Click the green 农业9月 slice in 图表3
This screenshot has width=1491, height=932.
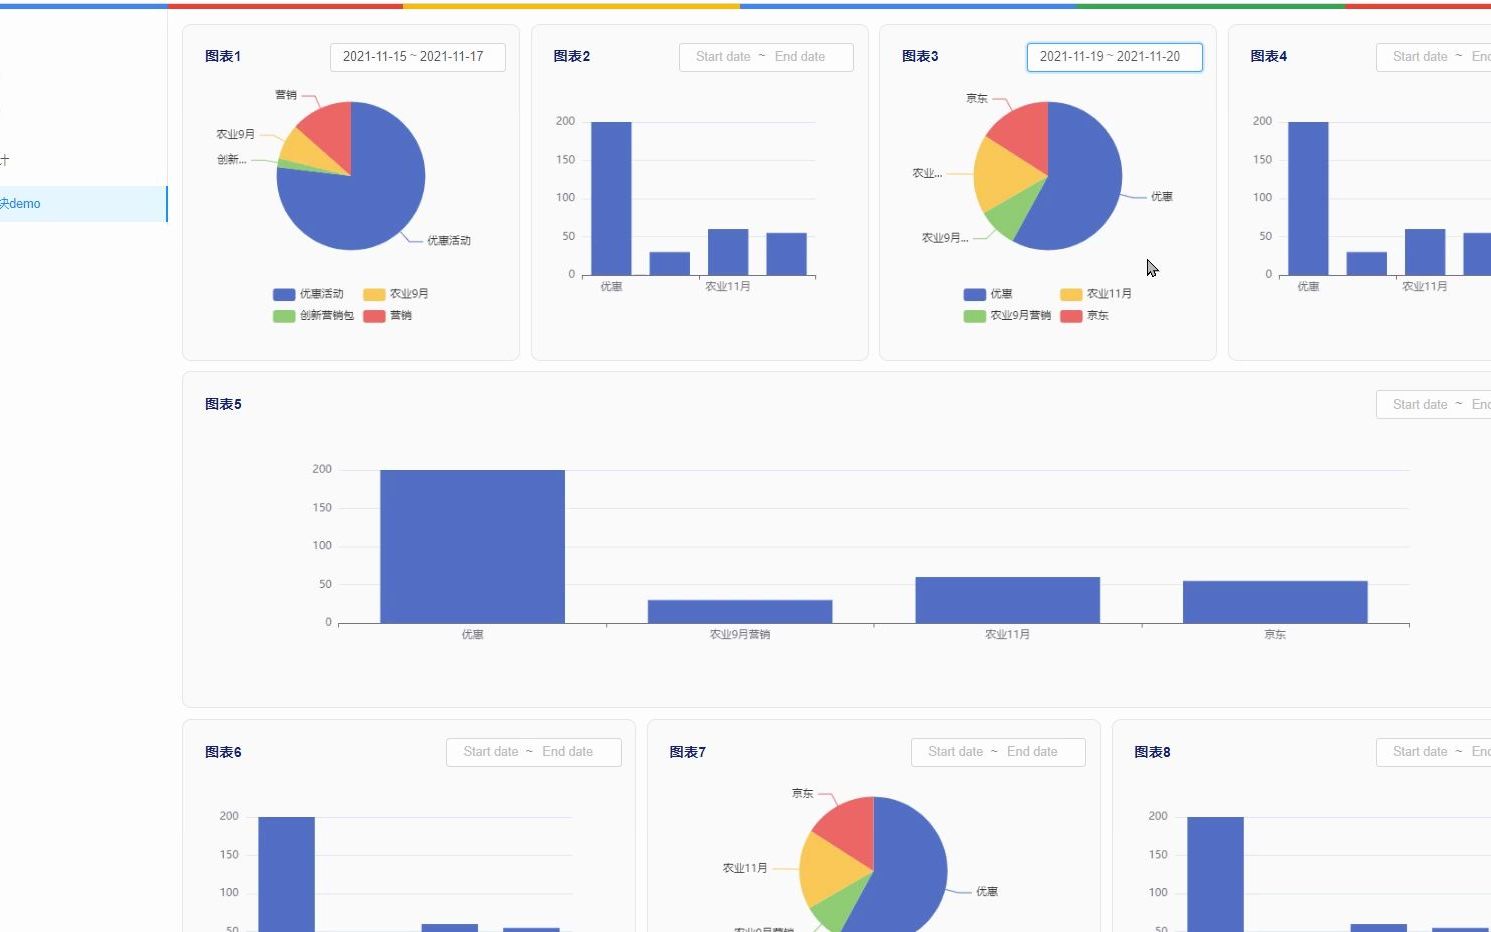pos(1013,211)
